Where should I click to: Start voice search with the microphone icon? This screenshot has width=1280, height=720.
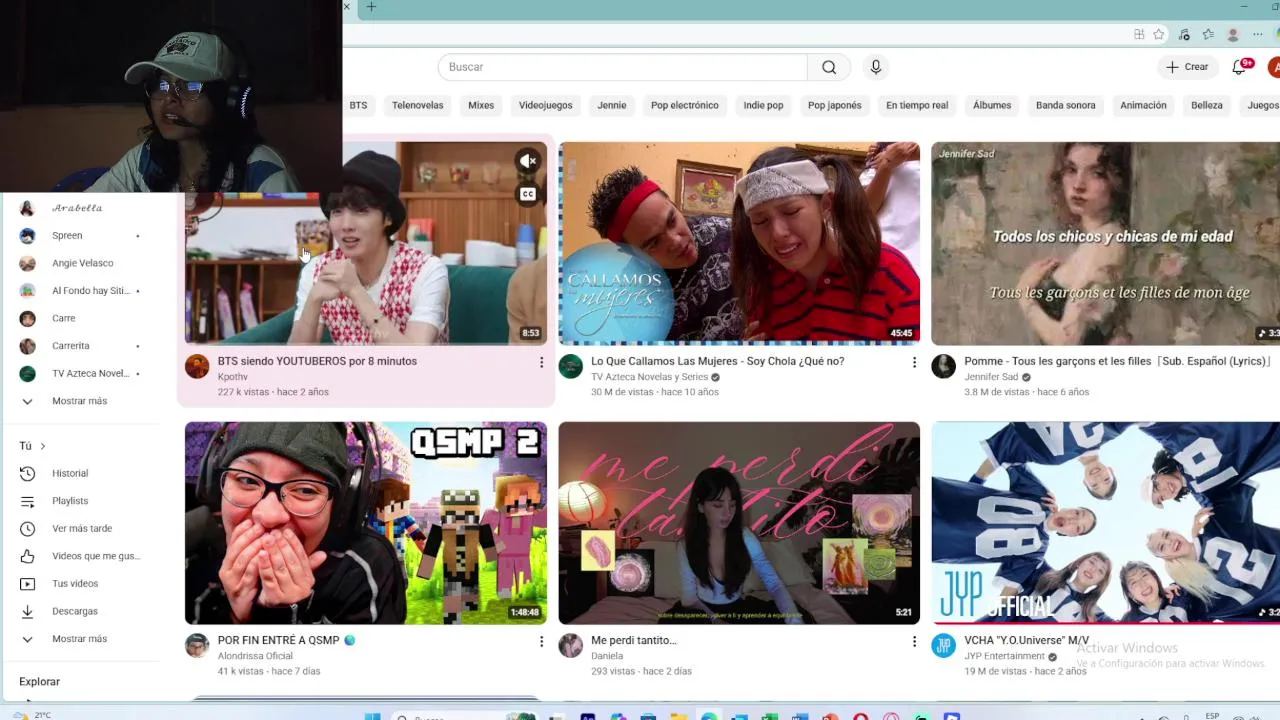[876, 67]
